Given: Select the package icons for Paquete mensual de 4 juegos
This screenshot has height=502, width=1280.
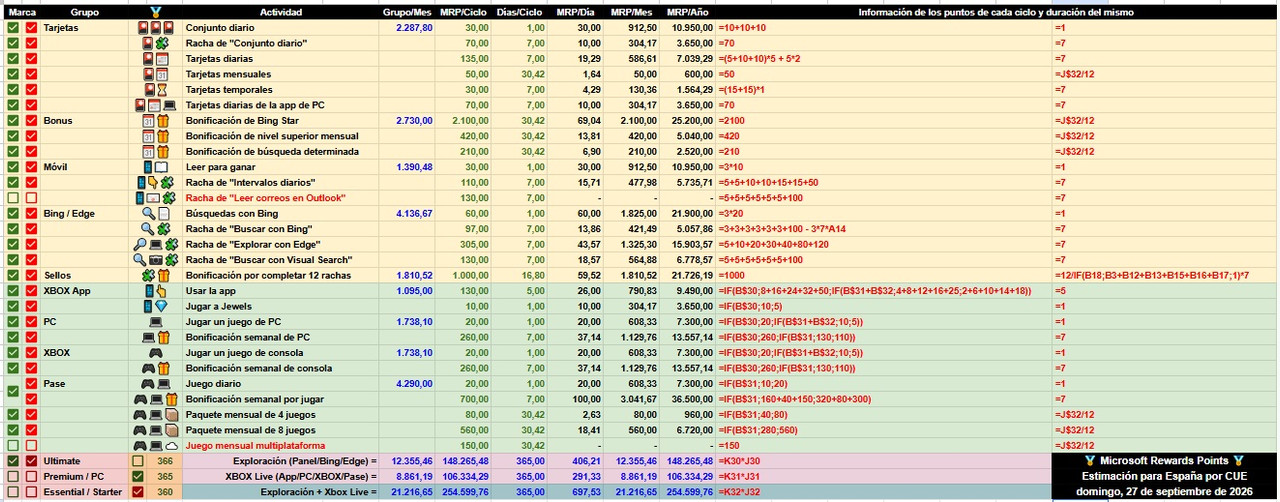Looking at the screenshot, I should click(x=155, y=414).
